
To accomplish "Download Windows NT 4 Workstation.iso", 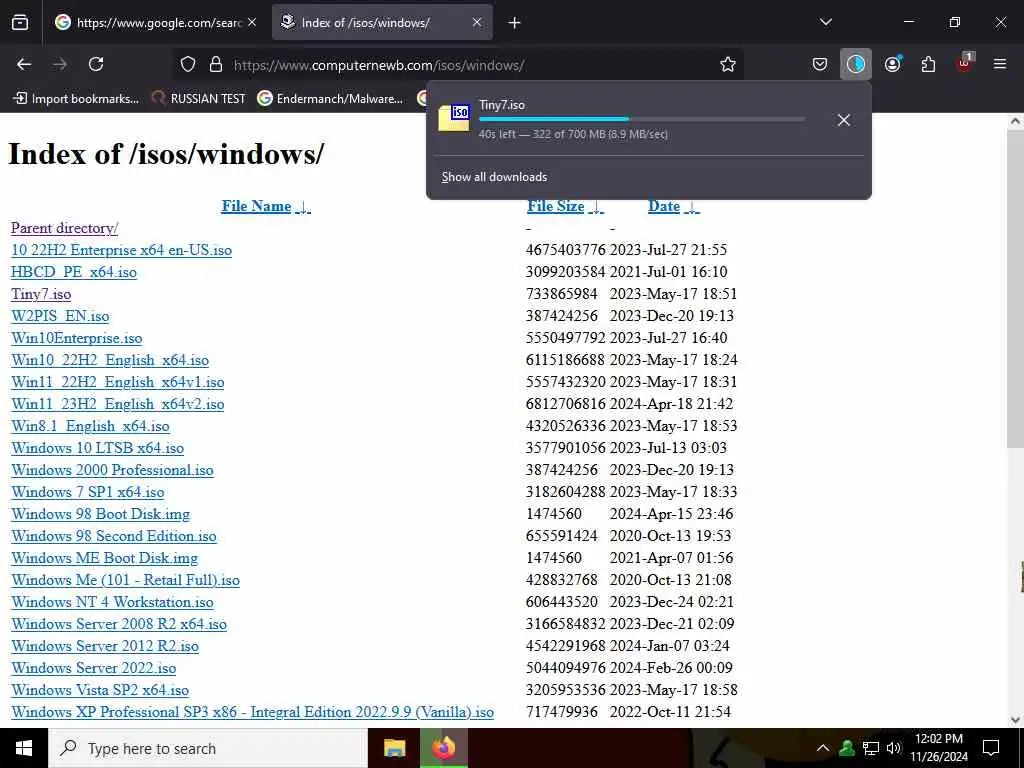I will point(112,602).
